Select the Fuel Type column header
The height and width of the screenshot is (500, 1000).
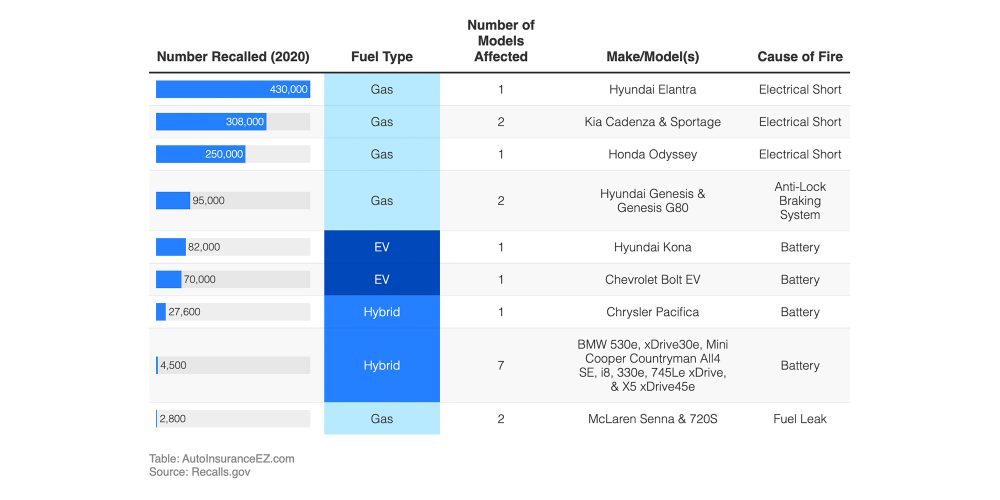(x=381, y=57)
